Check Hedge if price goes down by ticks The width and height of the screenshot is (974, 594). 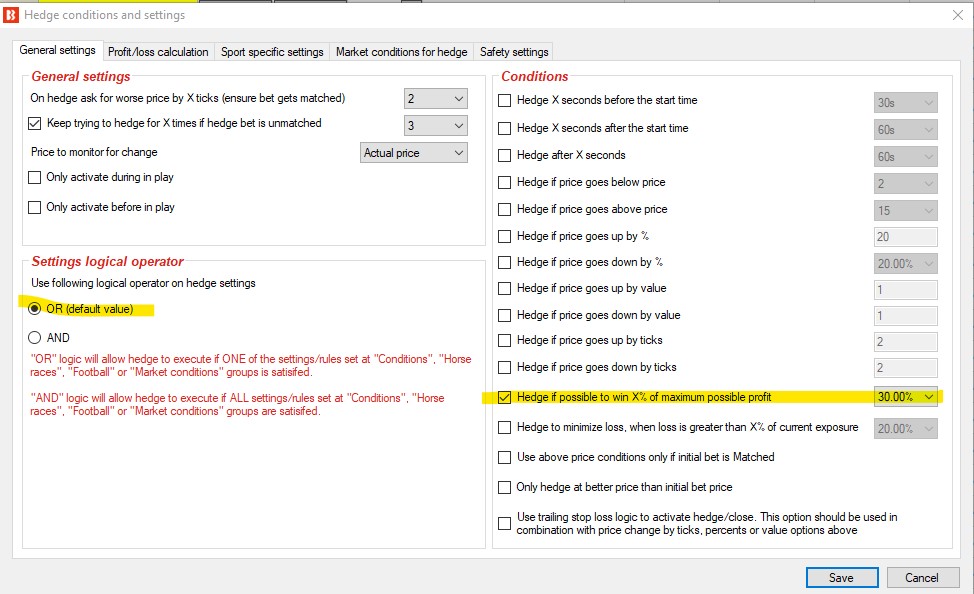pyautogui.click(x=505, y=368)
